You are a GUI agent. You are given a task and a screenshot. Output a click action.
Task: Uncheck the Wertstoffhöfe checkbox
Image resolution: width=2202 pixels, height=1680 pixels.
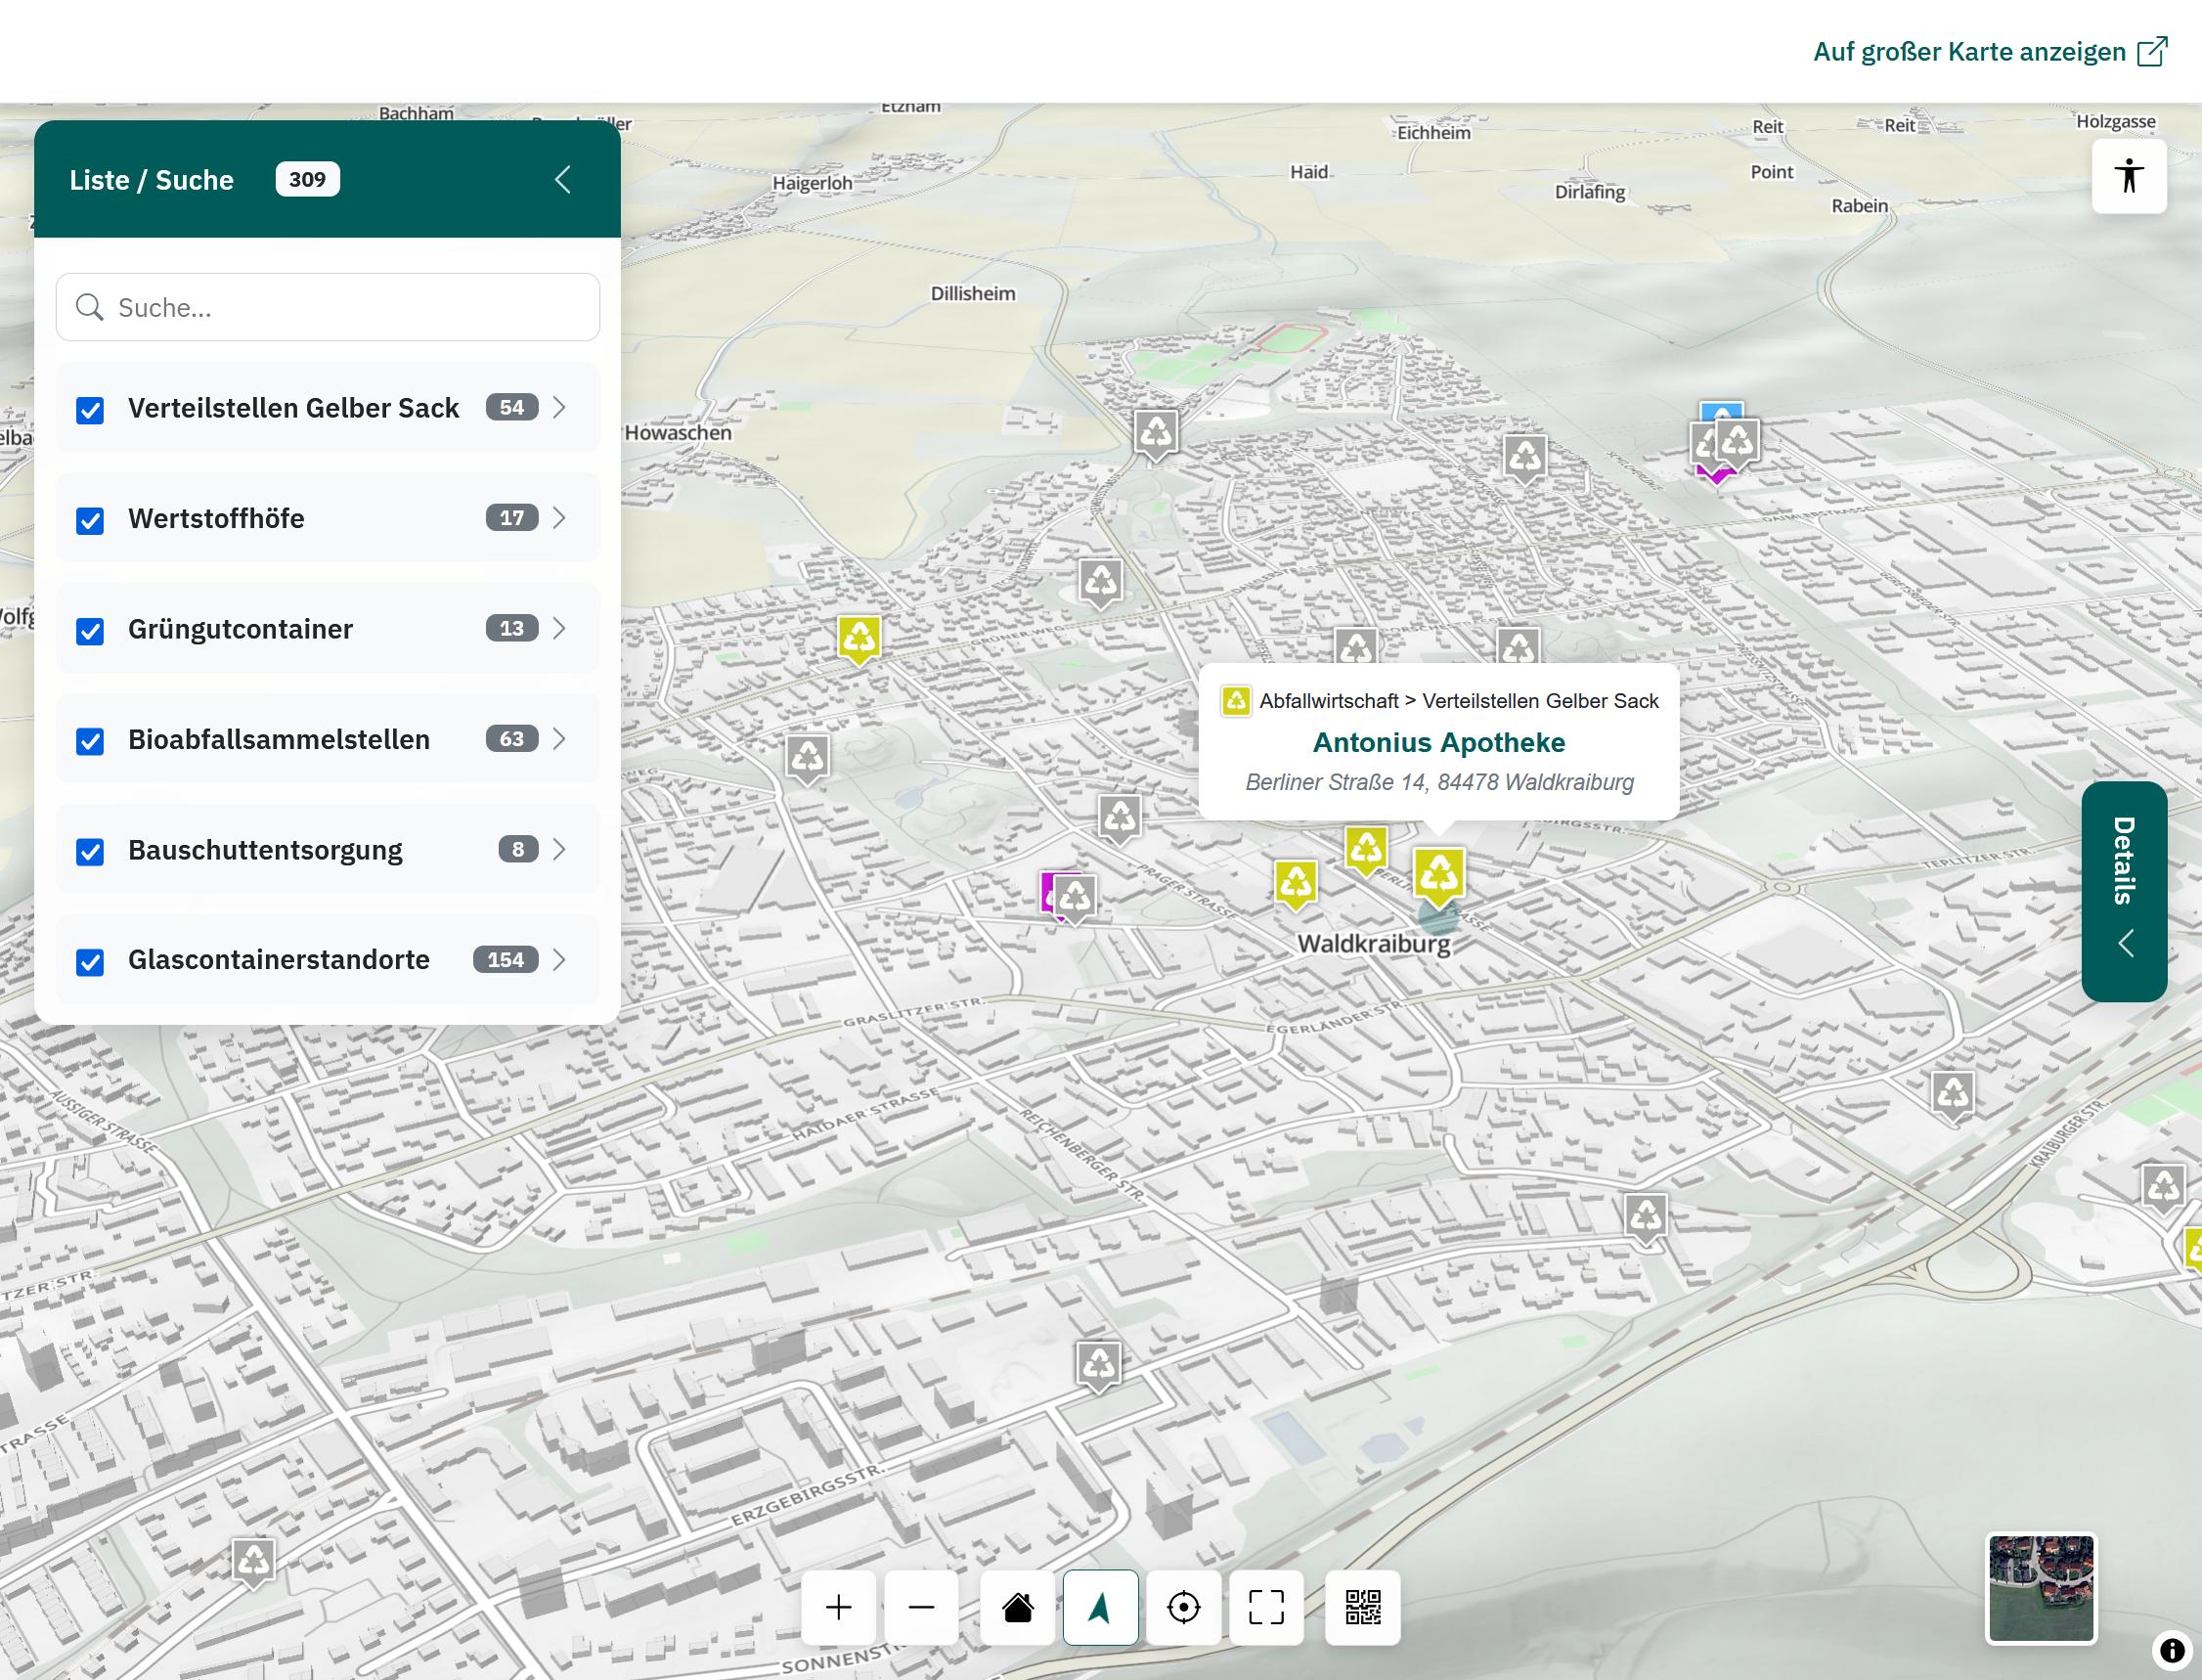click(x=91, y=518)
